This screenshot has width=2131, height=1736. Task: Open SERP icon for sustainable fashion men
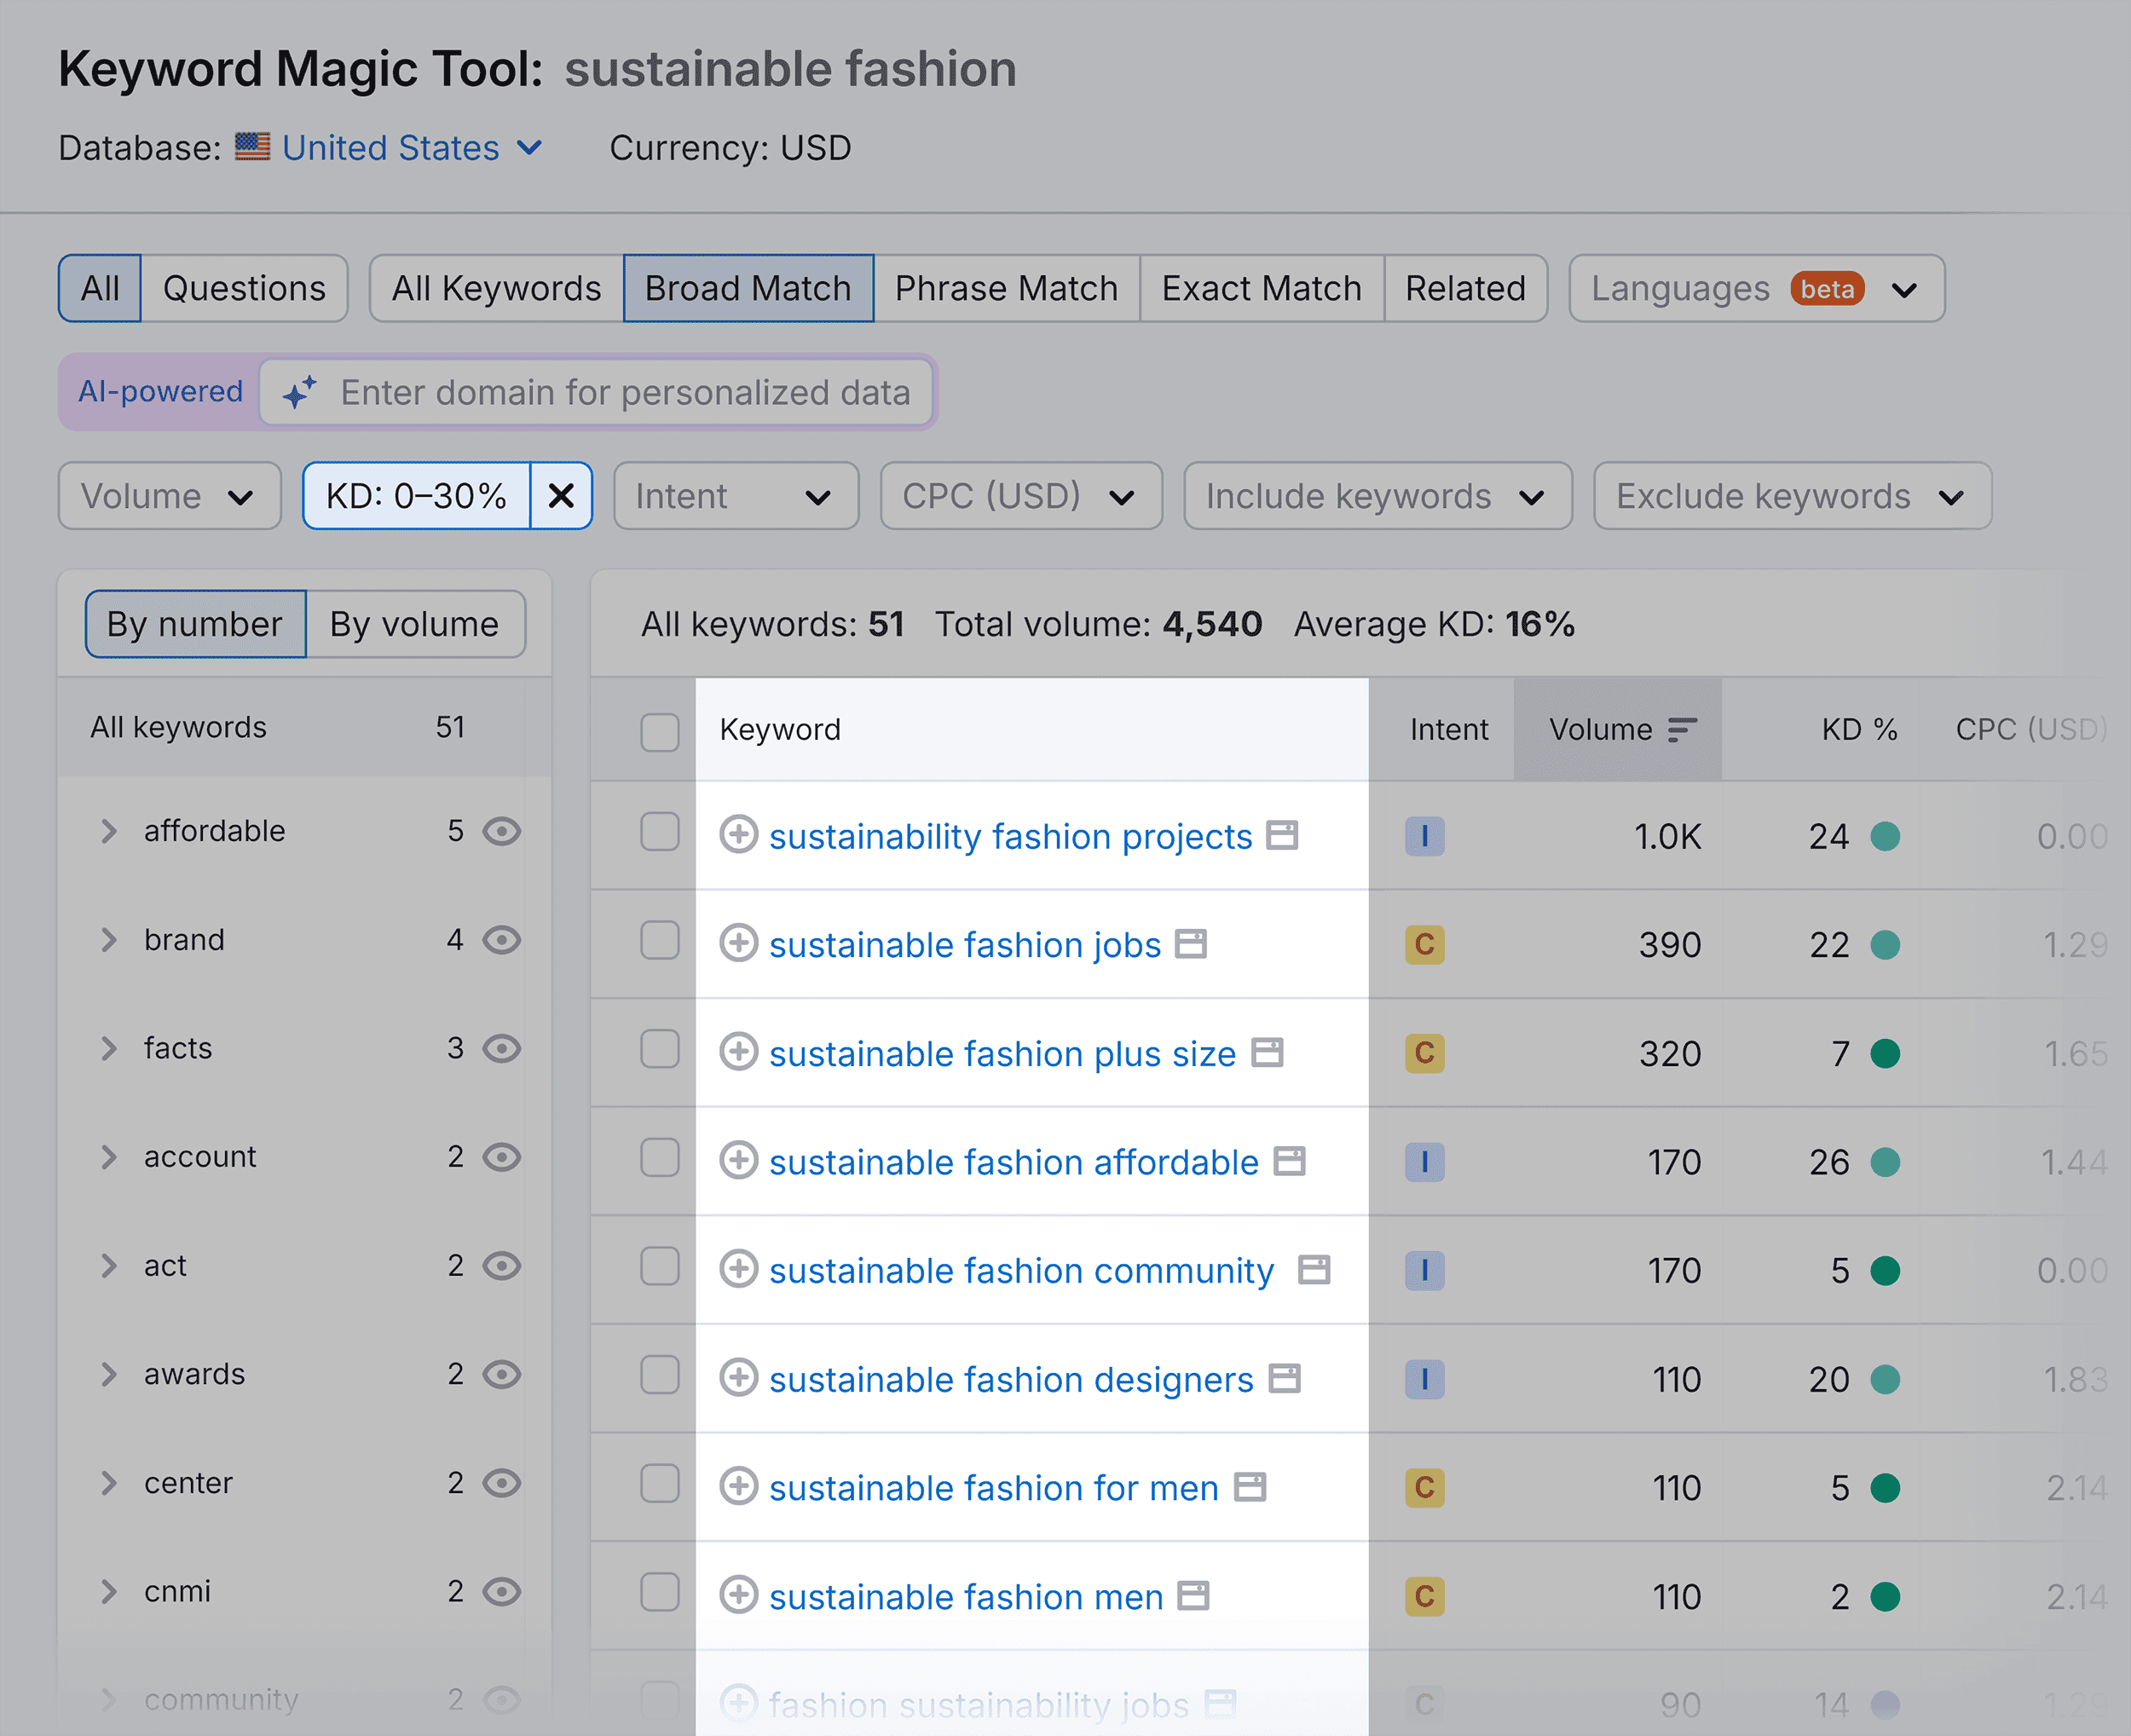tap(1193, 1596)
